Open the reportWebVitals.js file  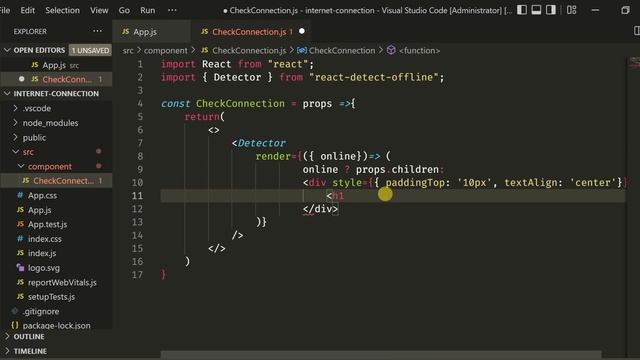tap(62, 282)
